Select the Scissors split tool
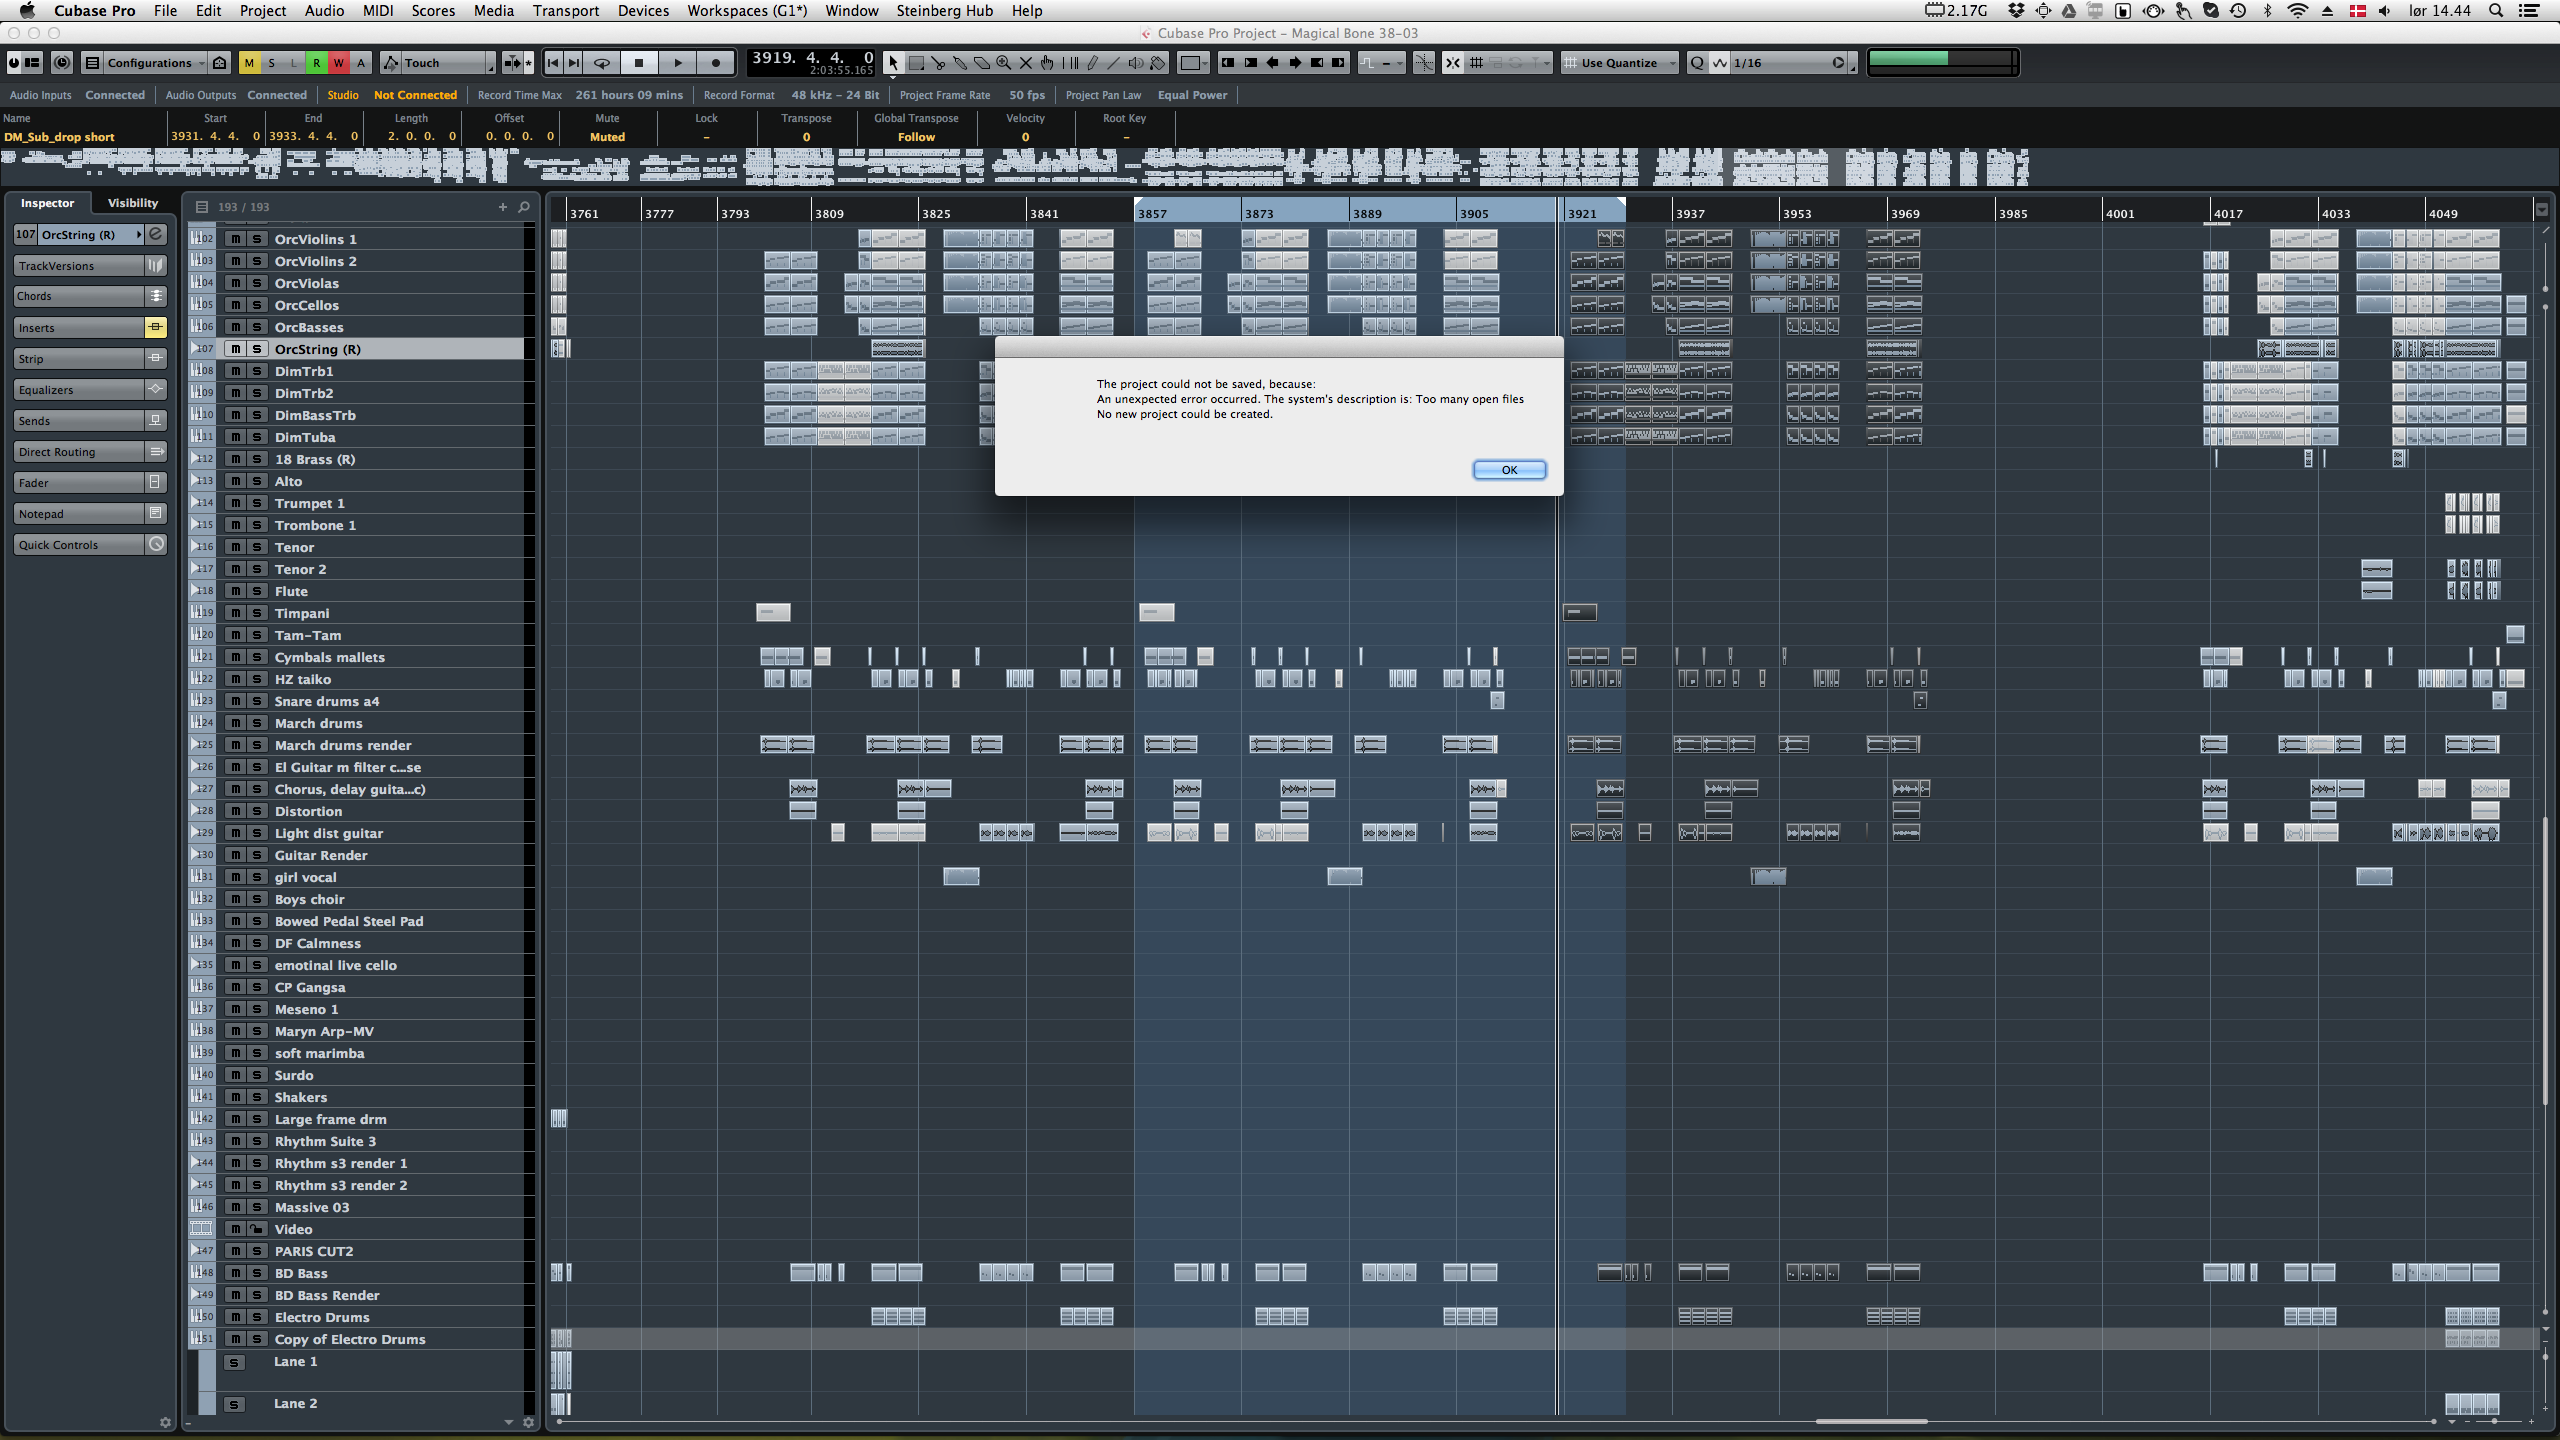 [x=938, y=63]
